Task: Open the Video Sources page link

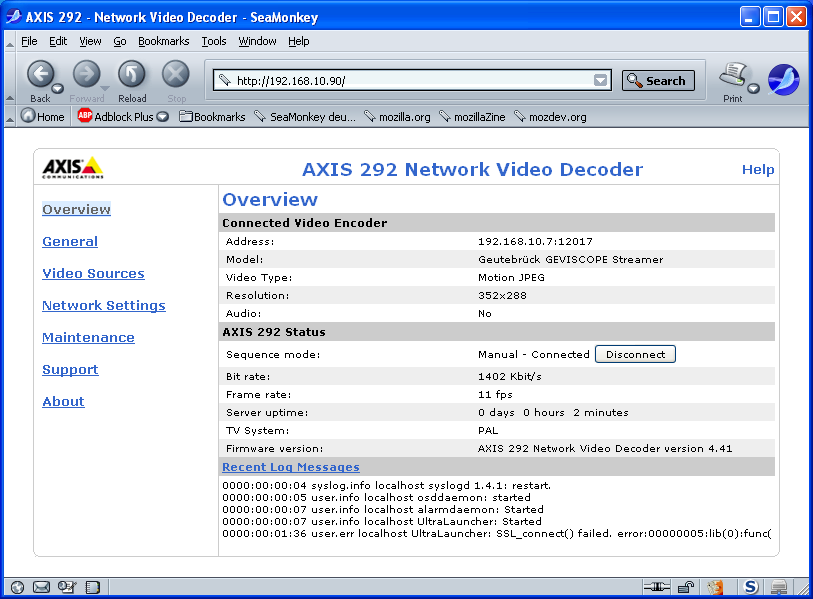Action: pyautogui.click(x=93, y=273)
